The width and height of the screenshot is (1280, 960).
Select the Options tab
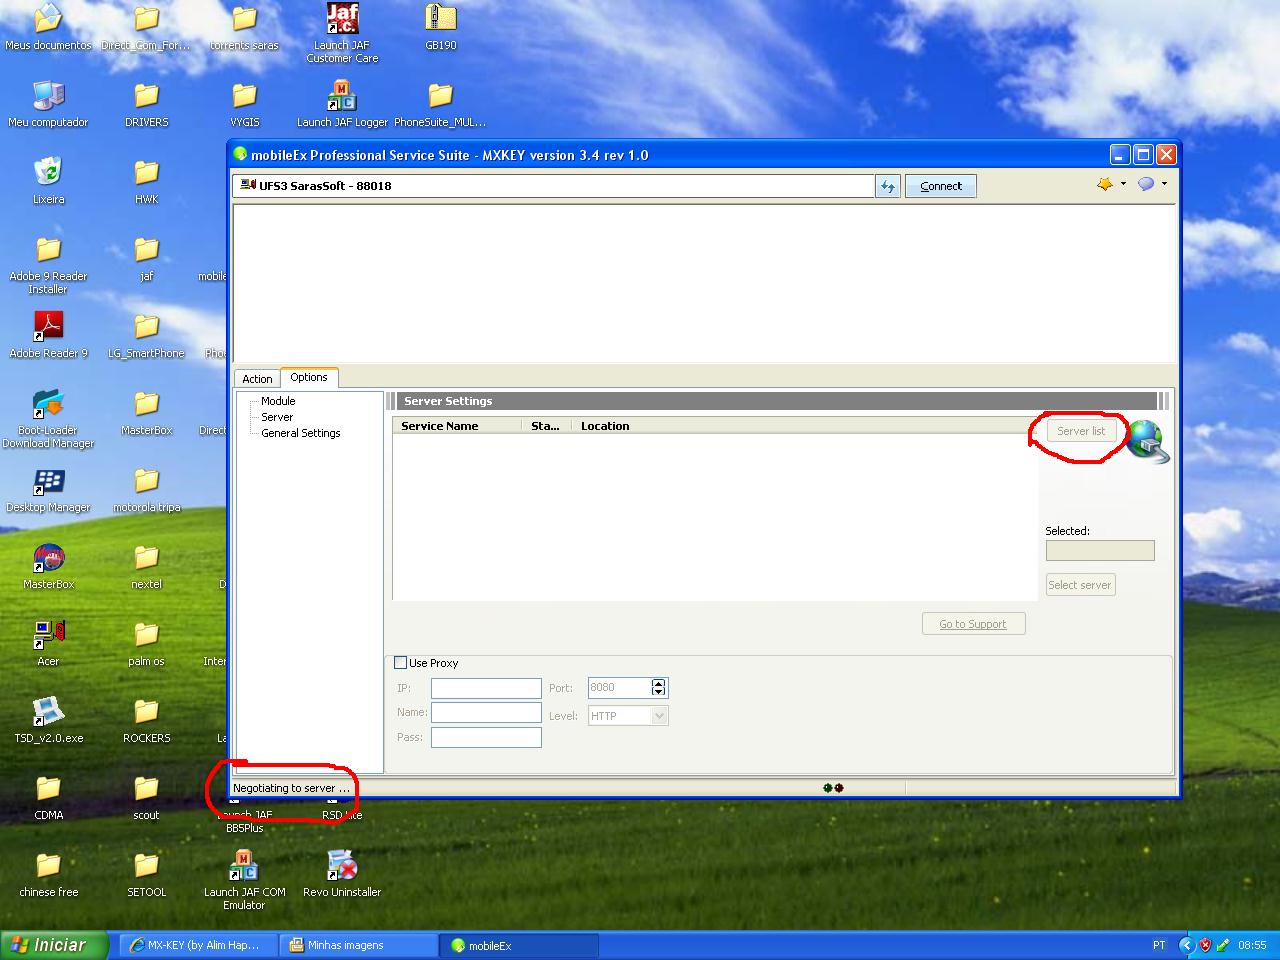(309, 378)
